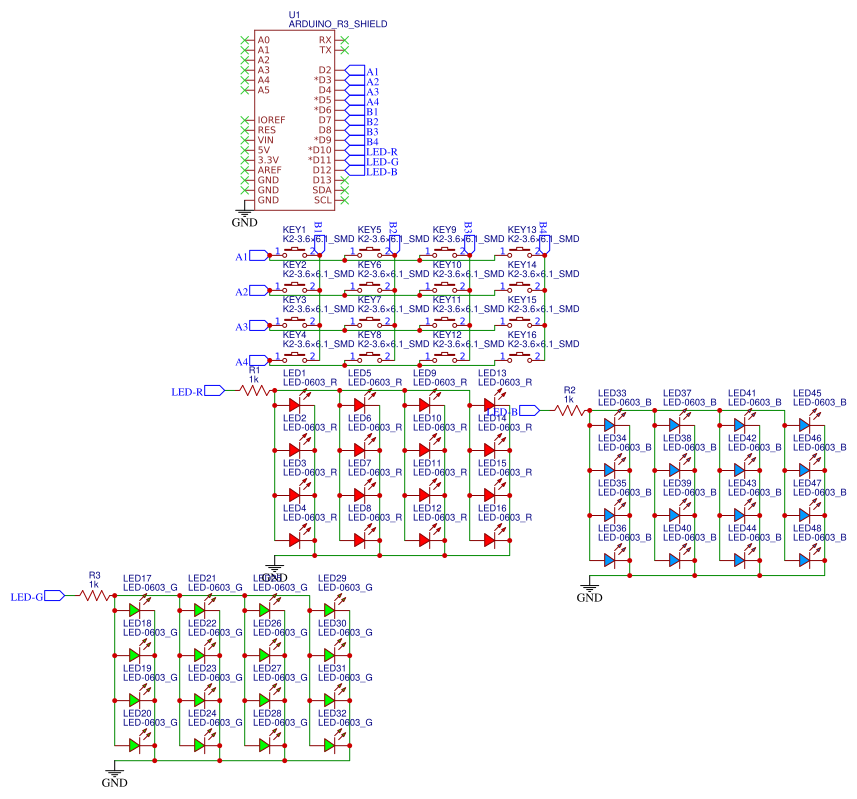Screen dimensions: 857x799
Task: Select the R3 1k resistor symbol
Action: (x=95, y=596)
